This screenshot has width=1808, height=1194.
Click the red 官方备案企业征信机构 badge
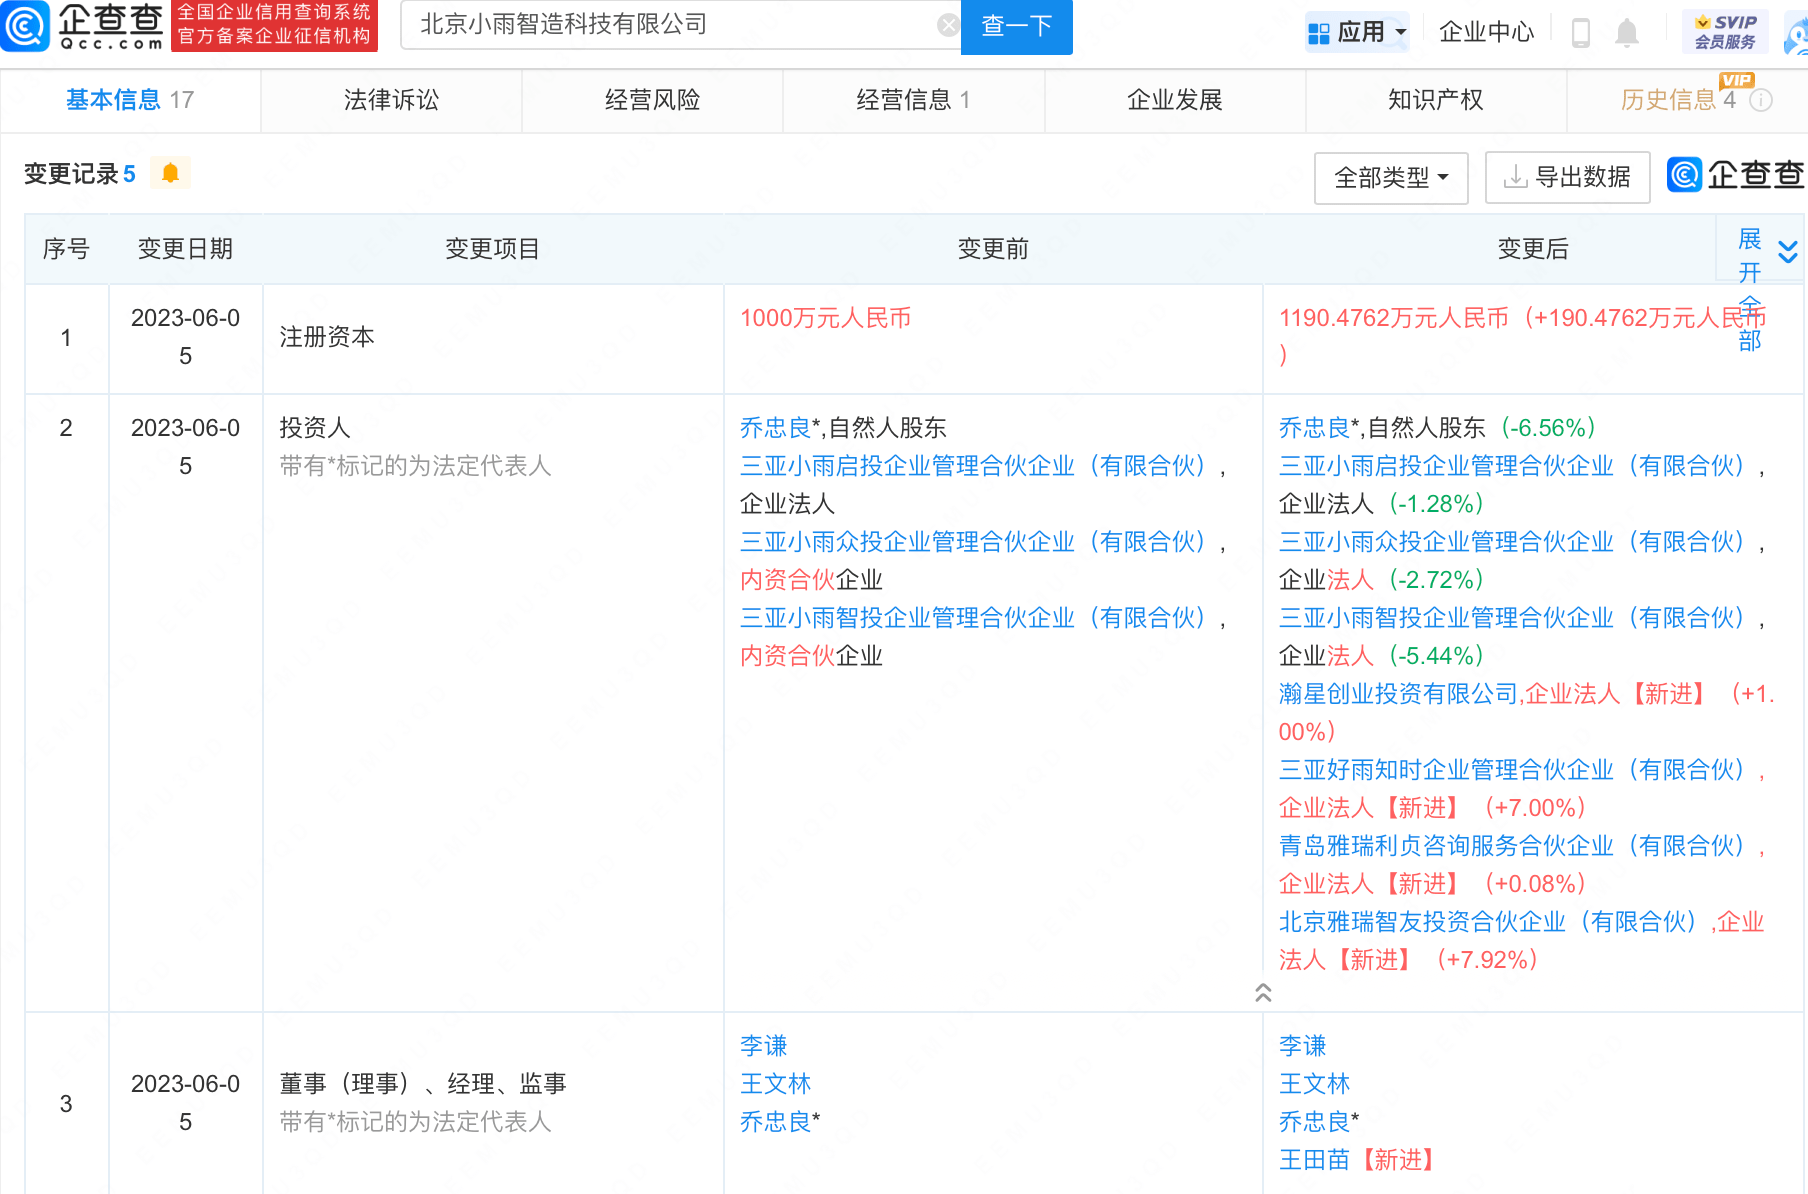point(275,26)
